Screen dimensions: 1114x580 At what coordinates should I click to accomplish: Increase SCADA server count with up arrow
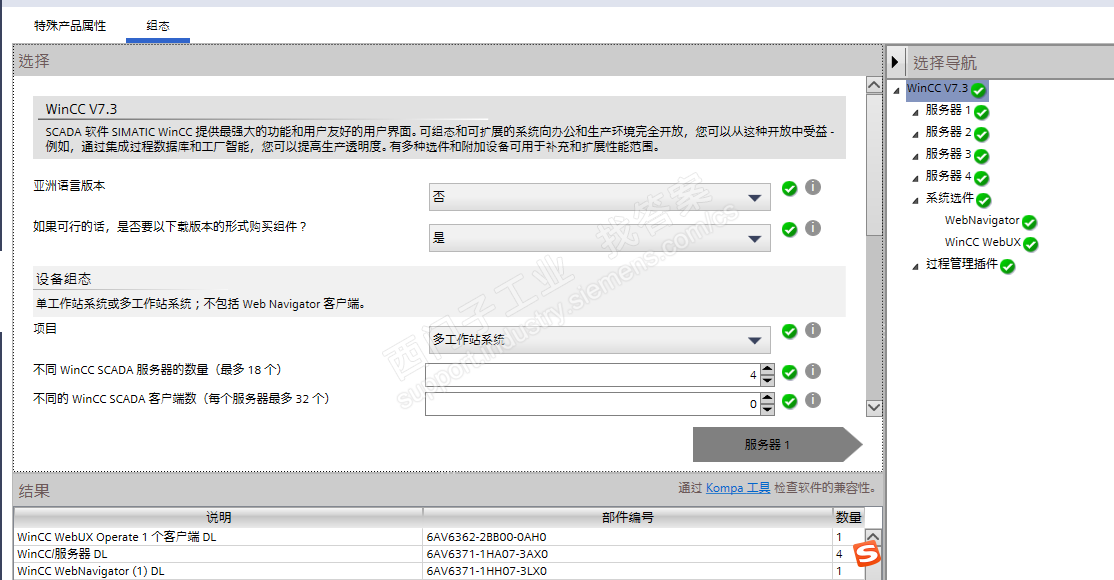767,369
